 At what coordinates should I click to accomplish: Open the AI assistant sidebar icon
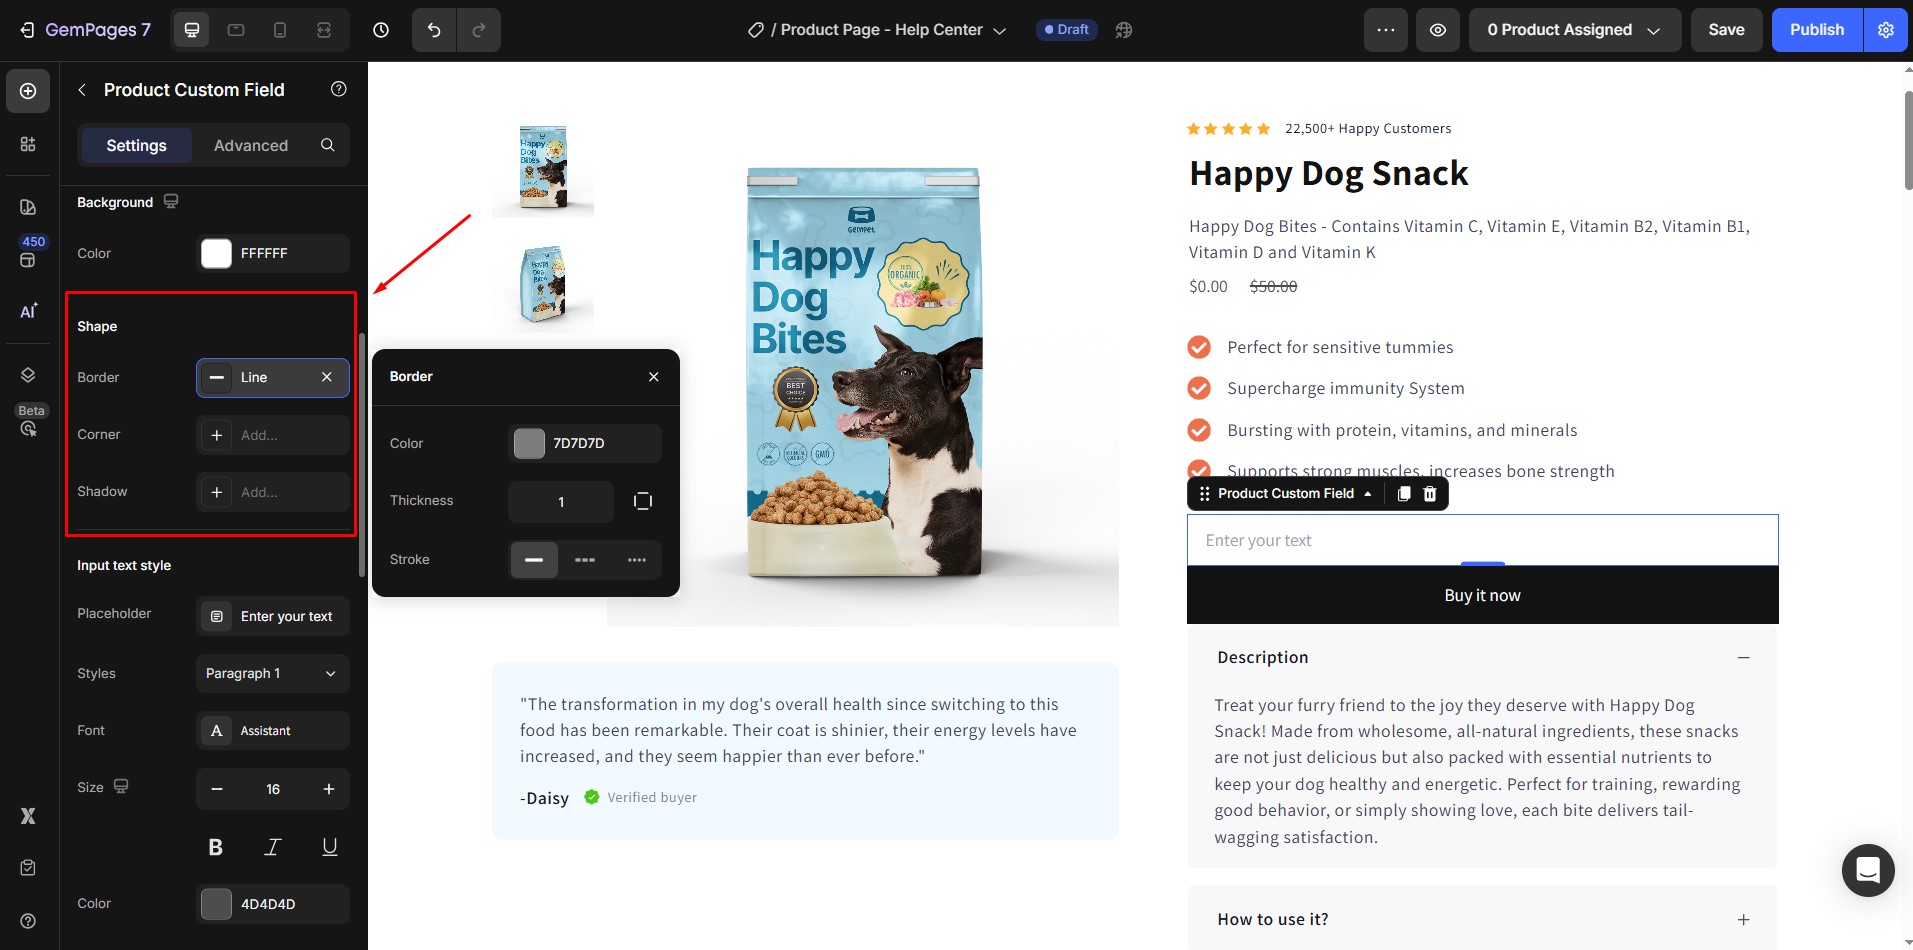[28, 311]
